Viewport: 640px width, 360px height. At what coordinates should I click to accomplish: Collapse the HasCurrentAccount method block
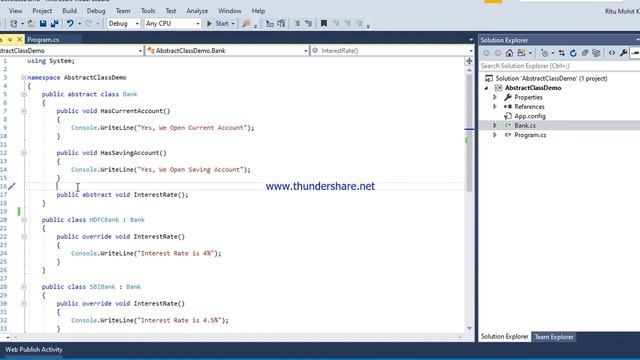point(24,111)
